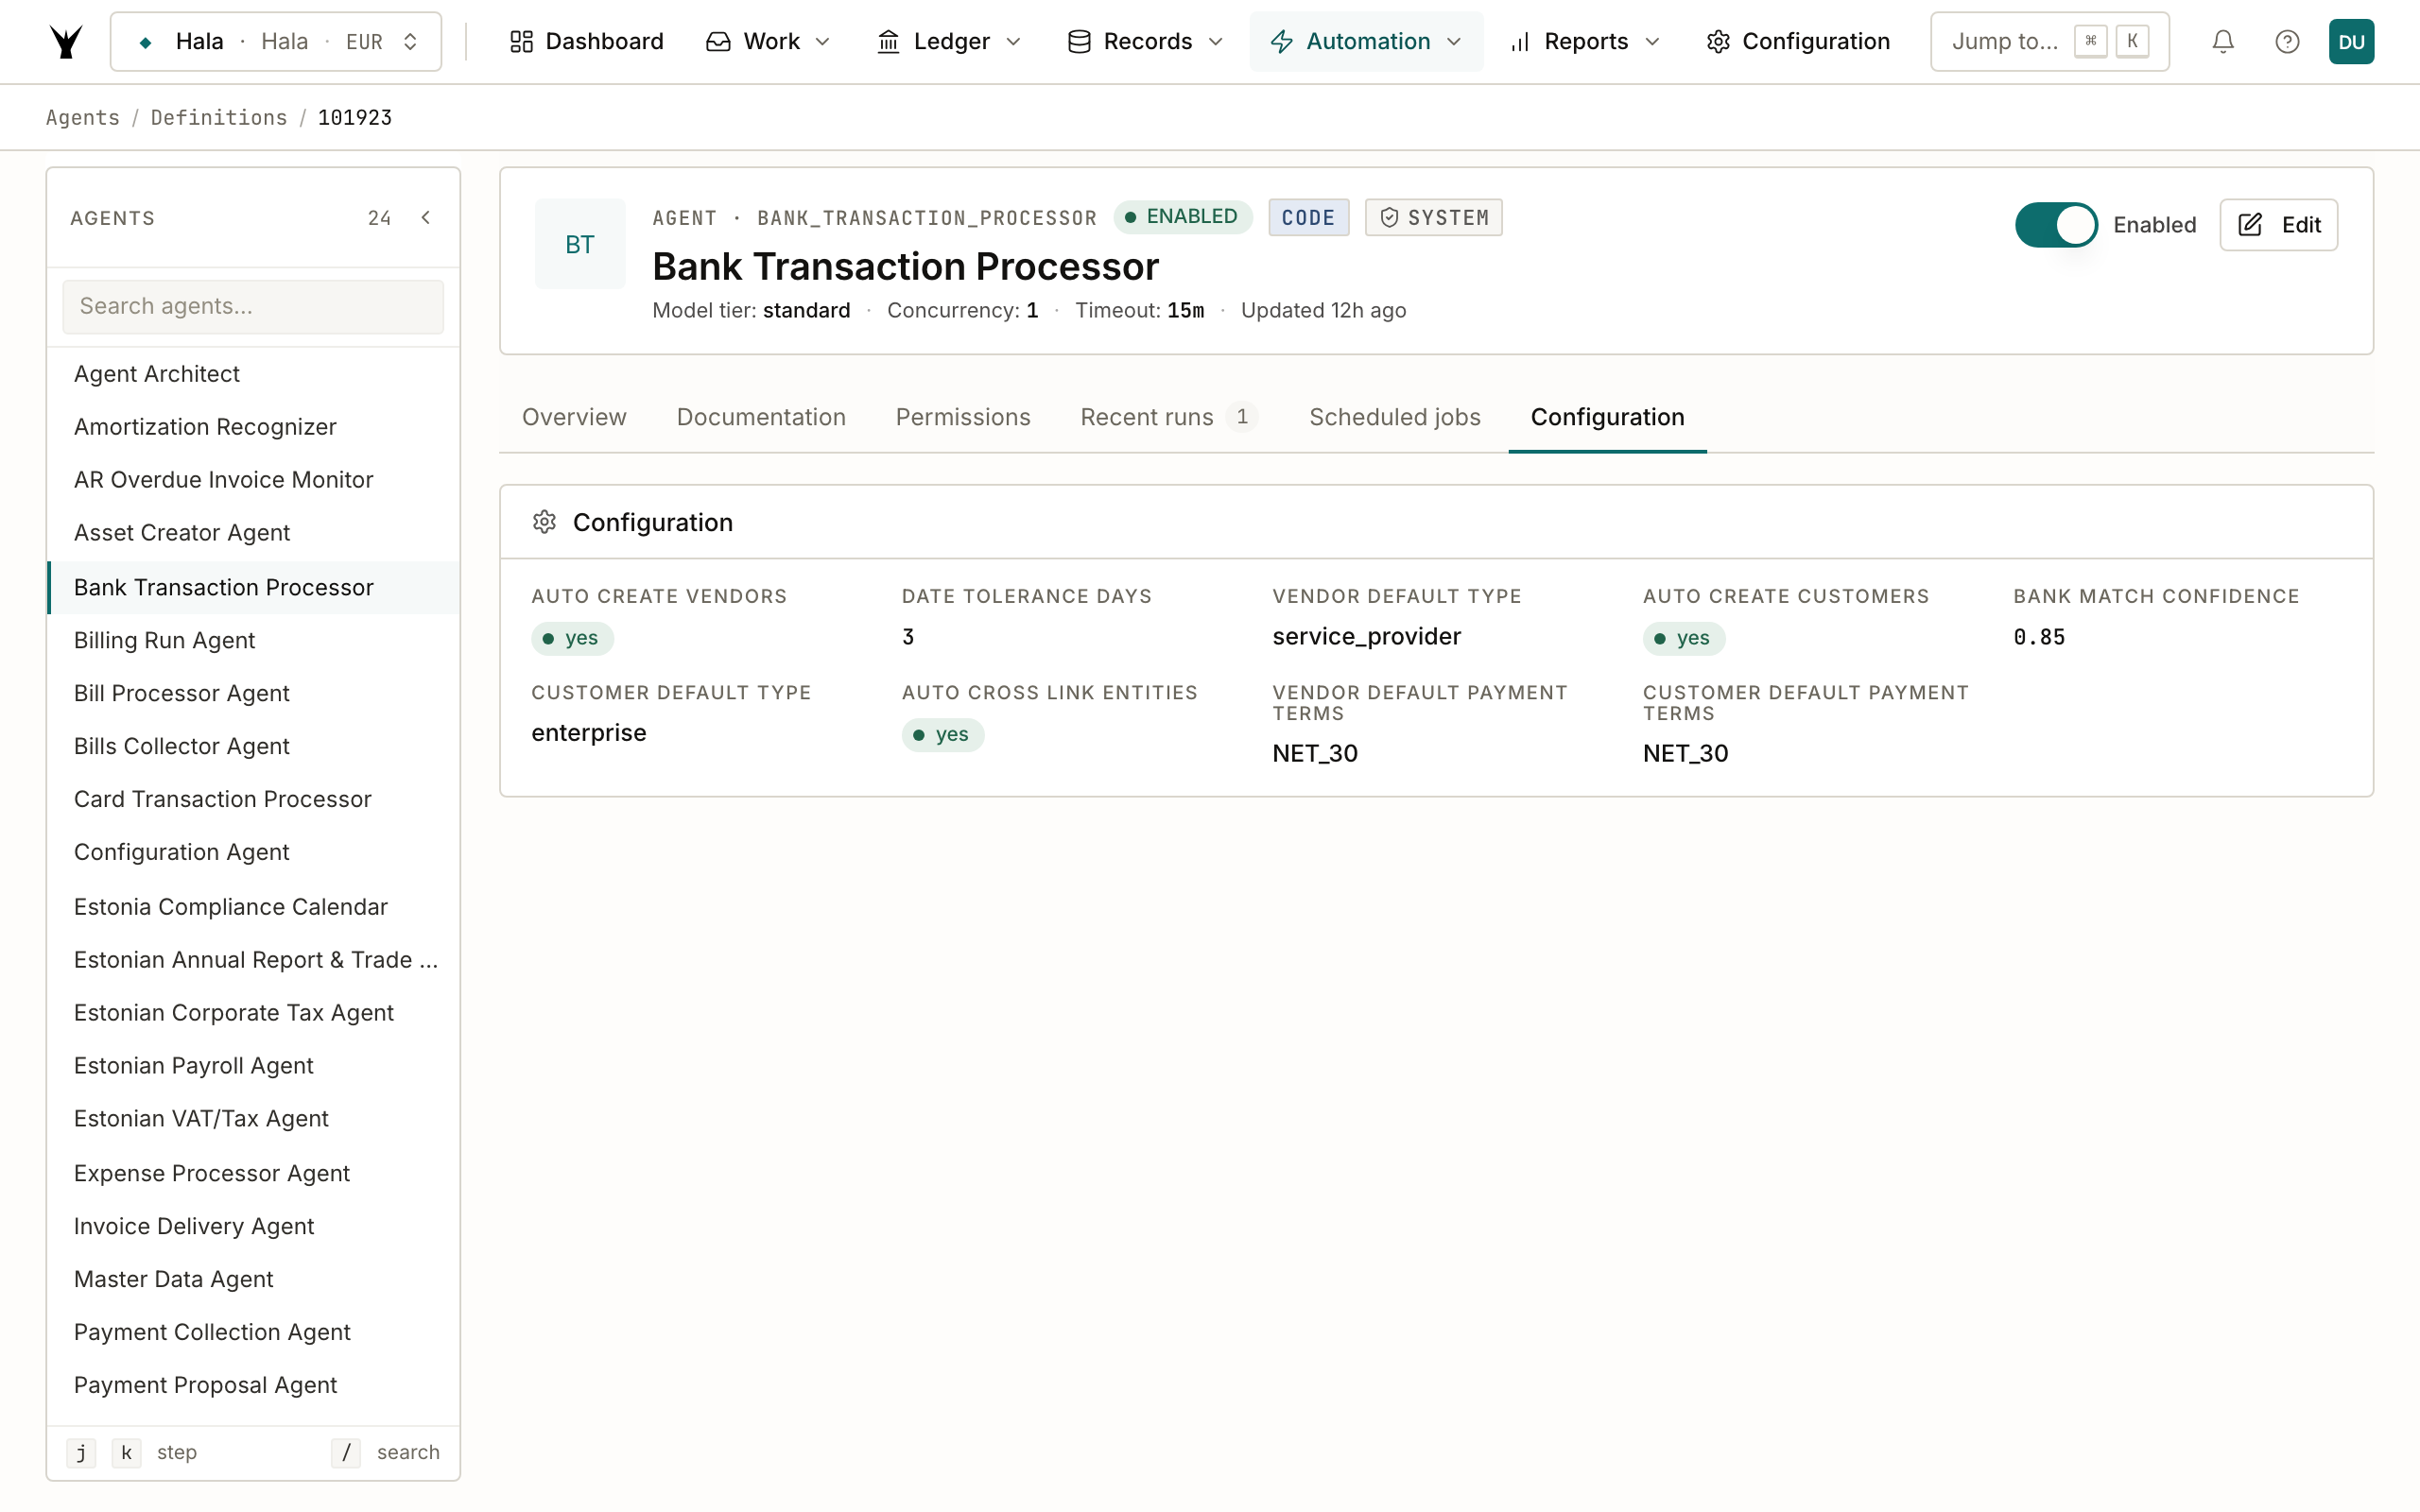Image resolution: width=2420 pixels, height=1512 pixels.
Task: Select Payment Collection Agent
Action: click(x=253, y=1332)
